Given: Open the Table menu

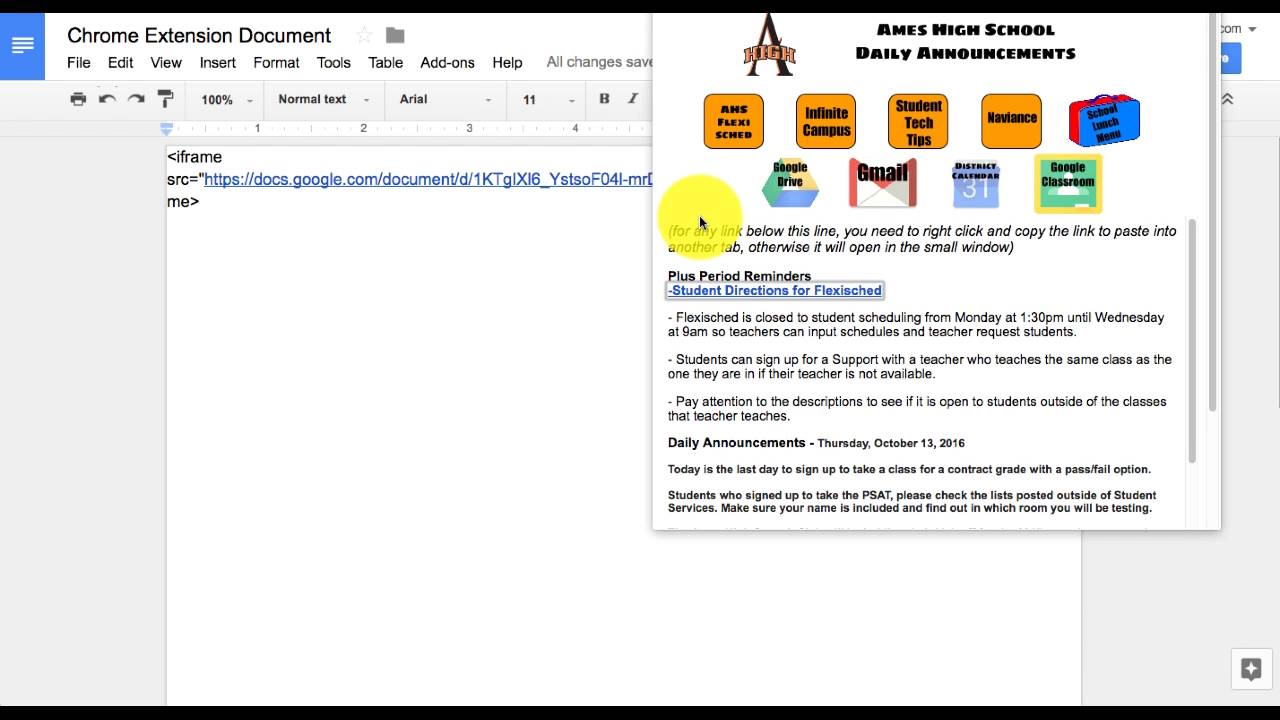Looking at the screenshot, I should tap(385, 62).
